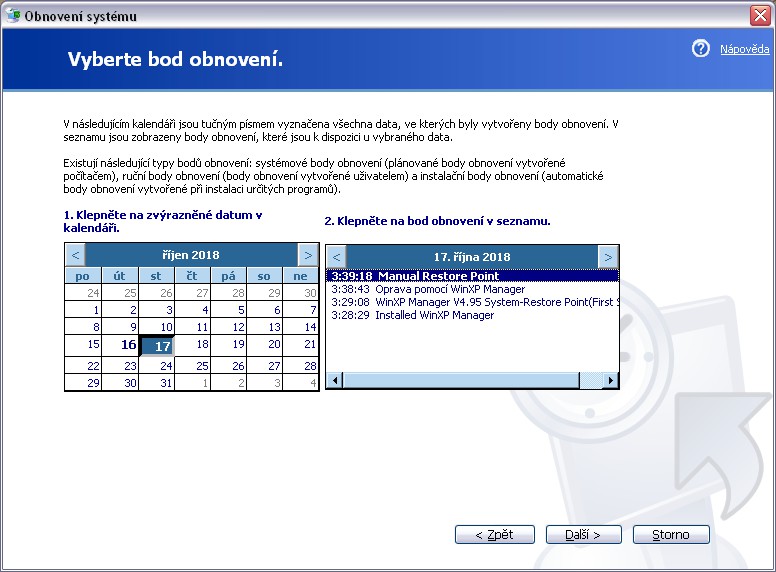Select October date 29 in calendar
This screenshot has width=776, height=572.
tap(84, 382)
